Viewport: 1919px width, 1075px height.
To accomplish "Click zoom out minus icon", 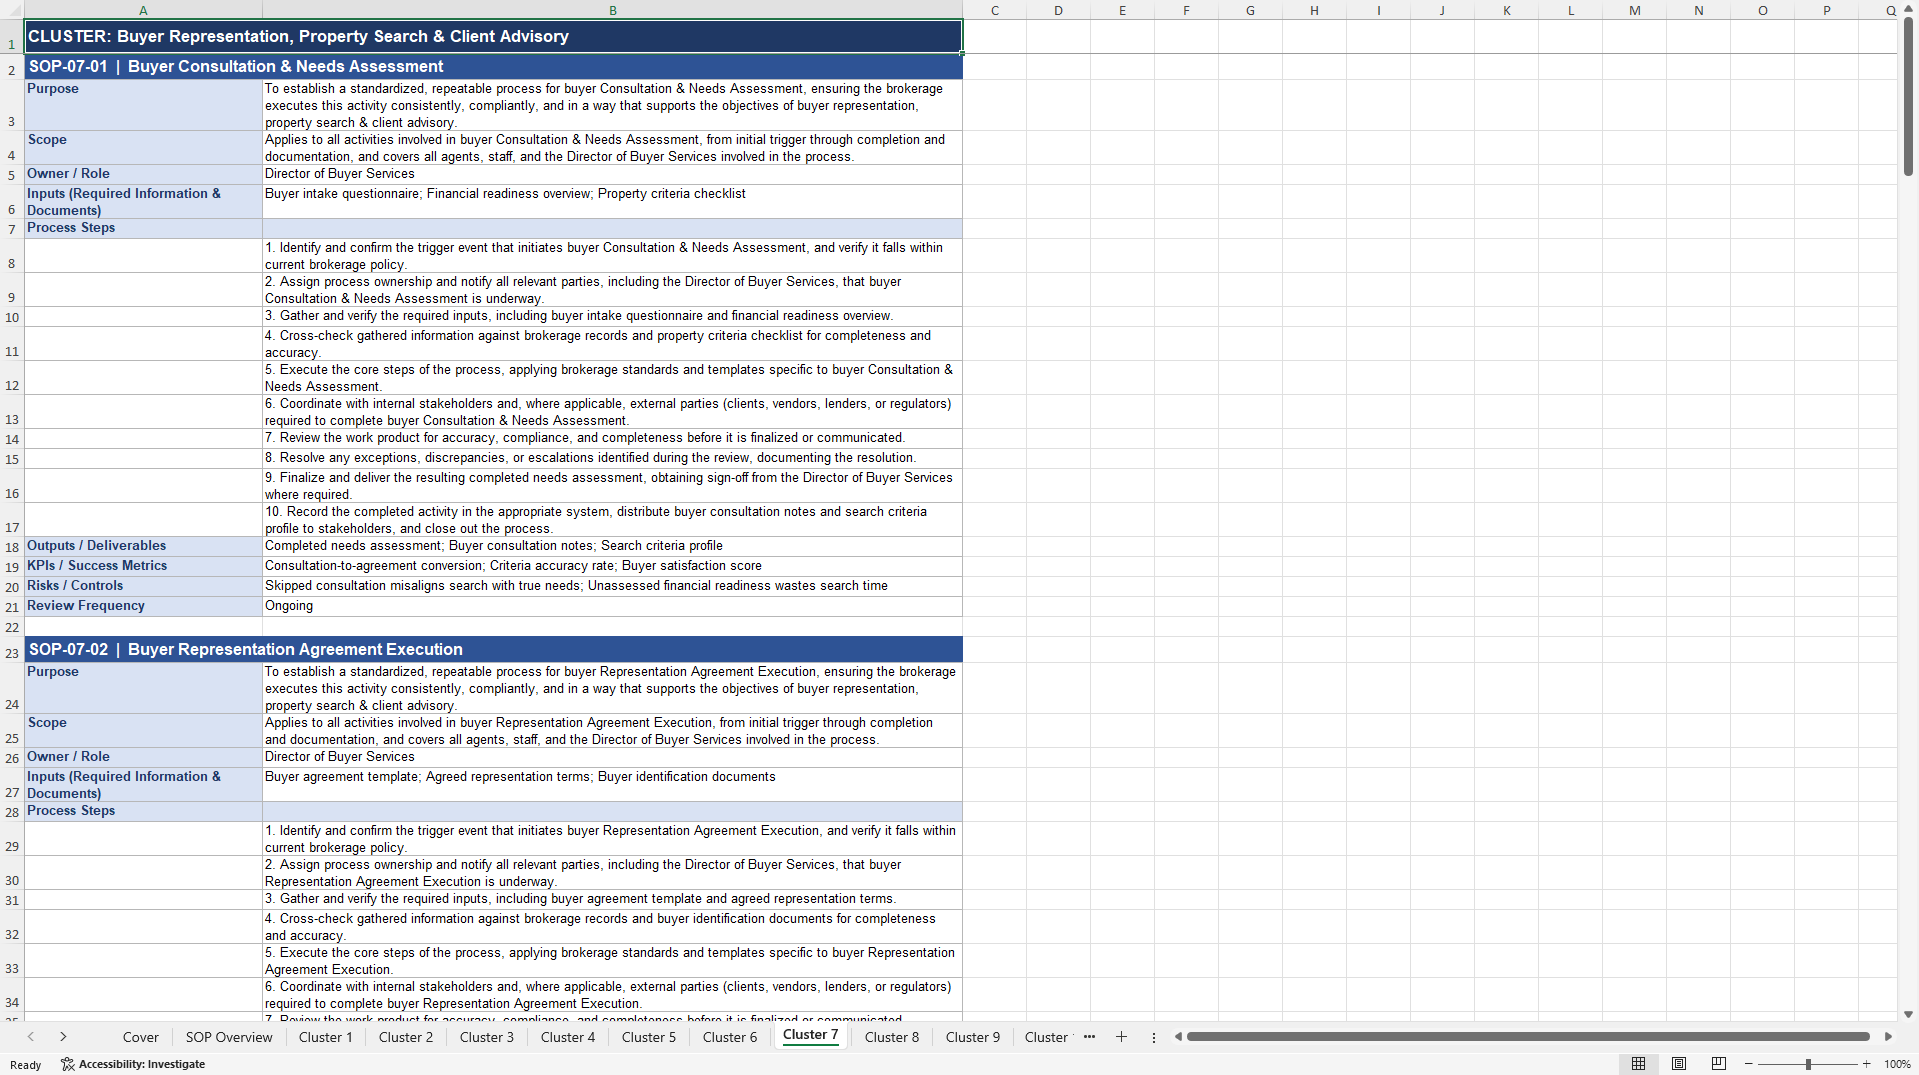I will click(1749, 1064).
